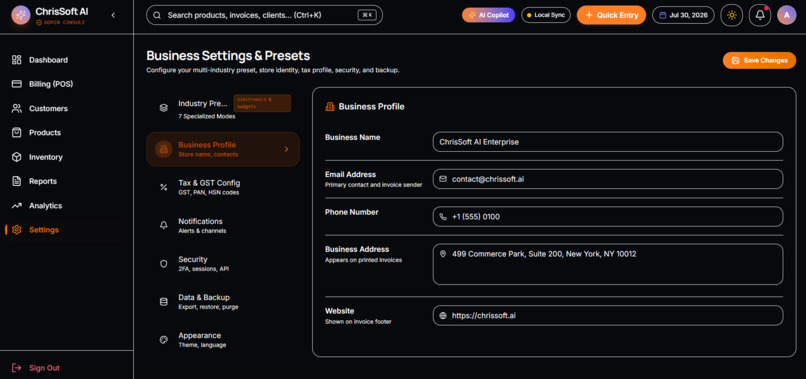Screen dimensions: 806x379
Task: Click the Business Profile panel header icon
Action: coord(330,106)
